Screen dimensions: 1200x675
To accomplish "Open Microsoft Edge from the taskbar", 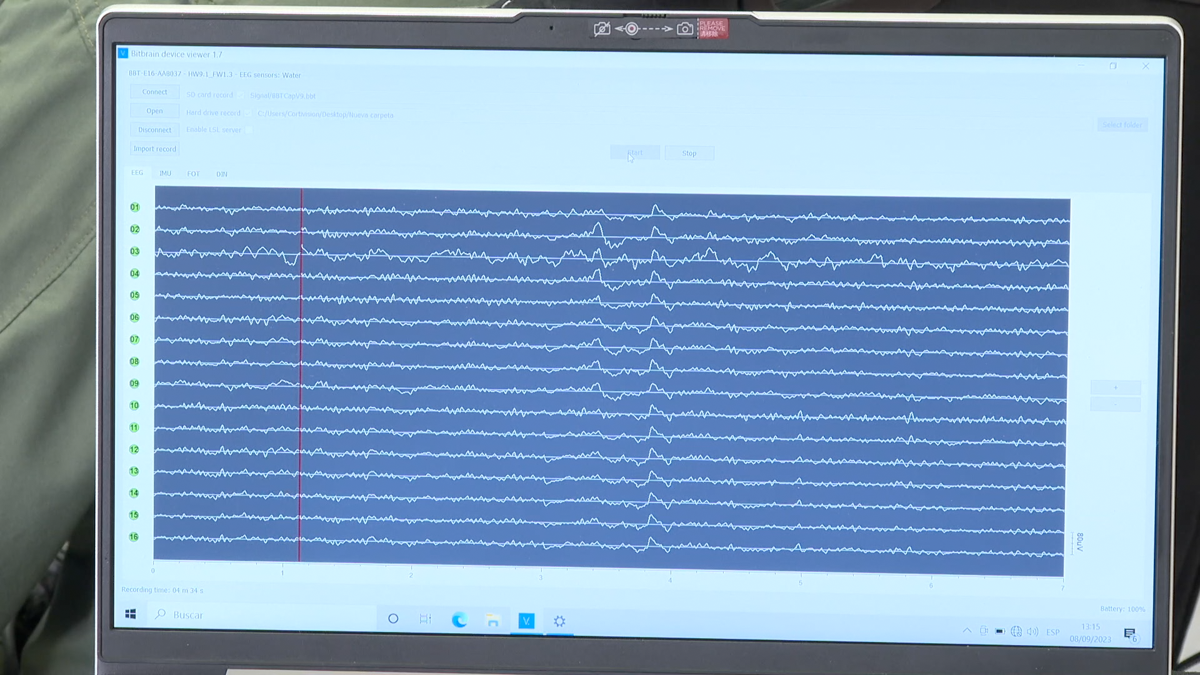I will (459, 620).
